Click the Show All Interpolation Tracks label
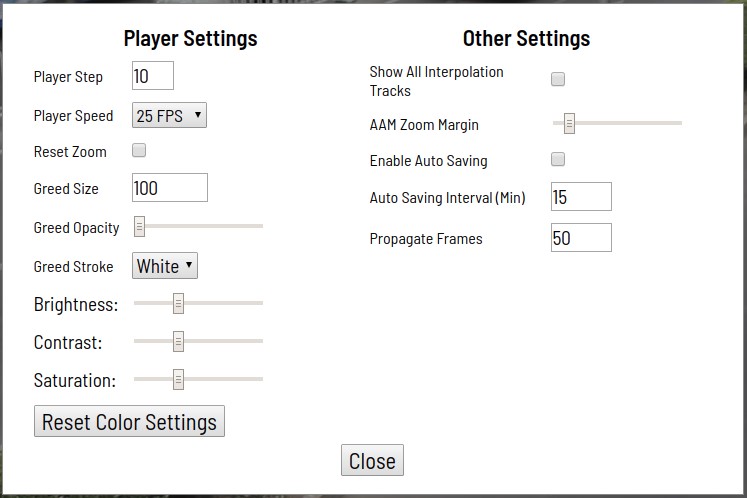747x498 pixels. (436, 81)
